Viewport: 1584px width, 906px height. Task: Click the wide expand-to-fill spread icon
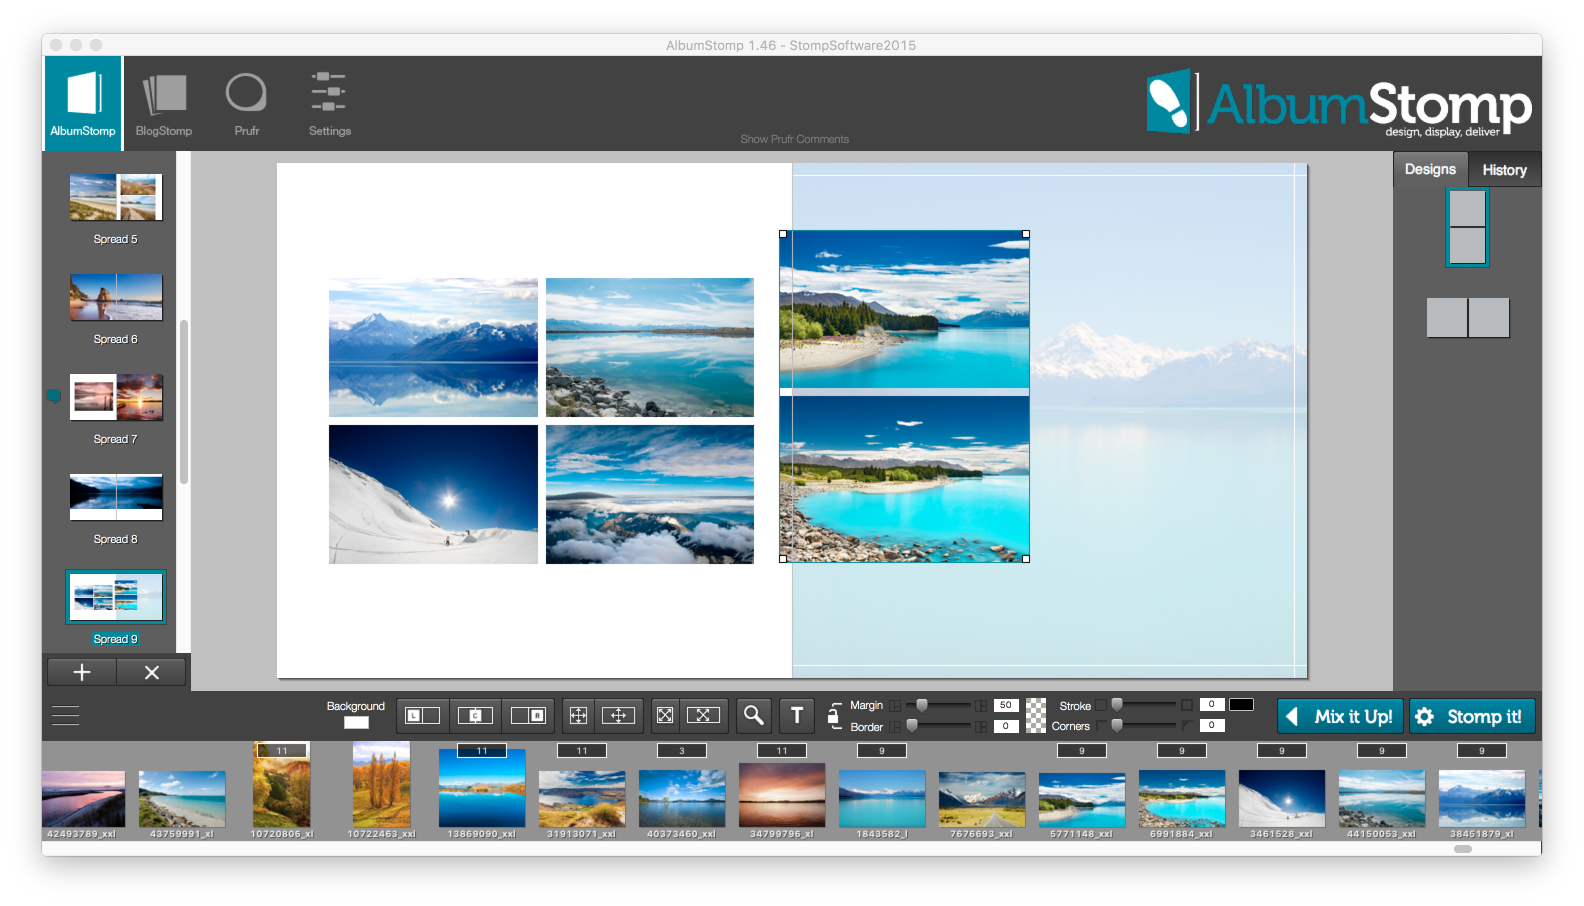pyautogui.click(x=703, y=715)
